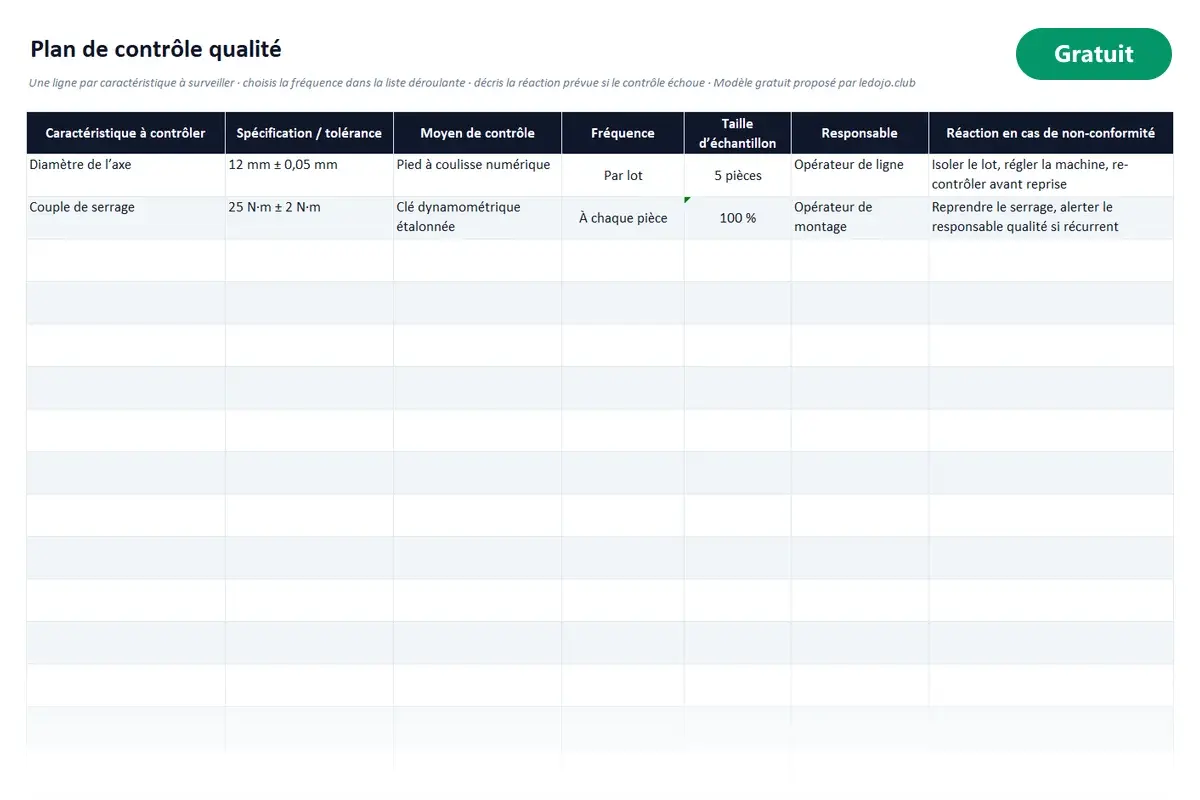Click the 'Responsable' column header

tap(860, 133)
